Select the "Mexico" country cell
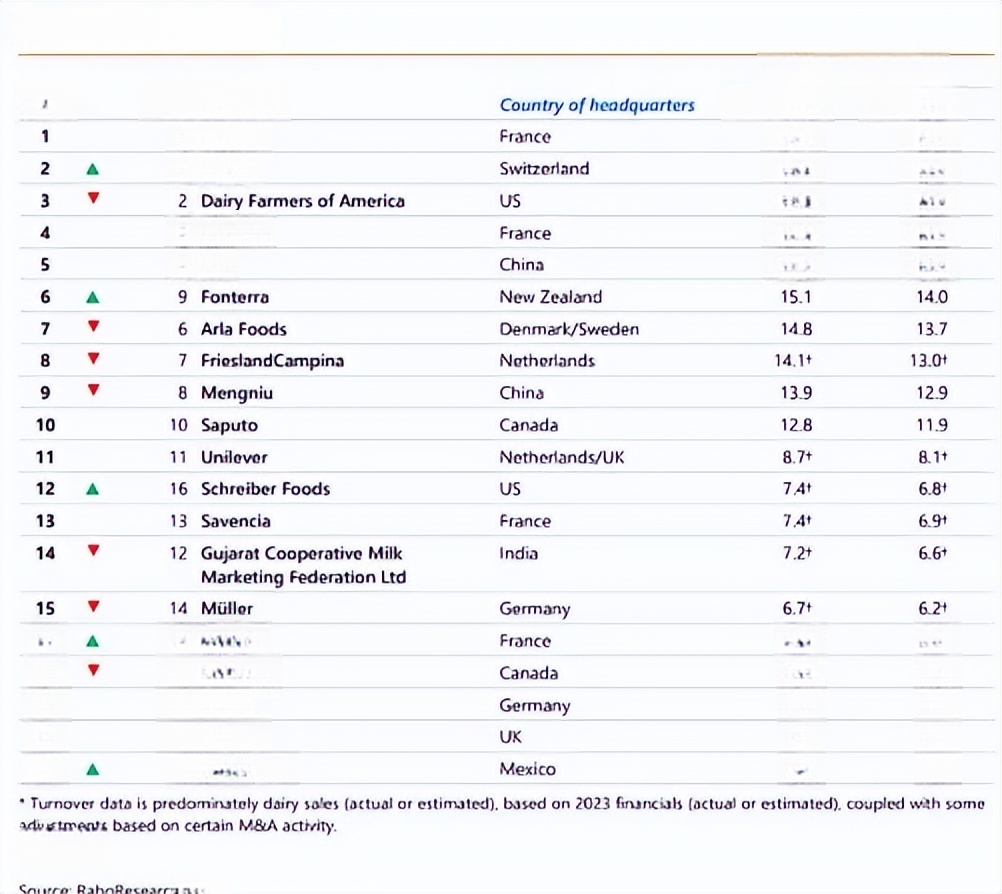Viewport: 1002px width, 894px height. click(x=528, y=769)
